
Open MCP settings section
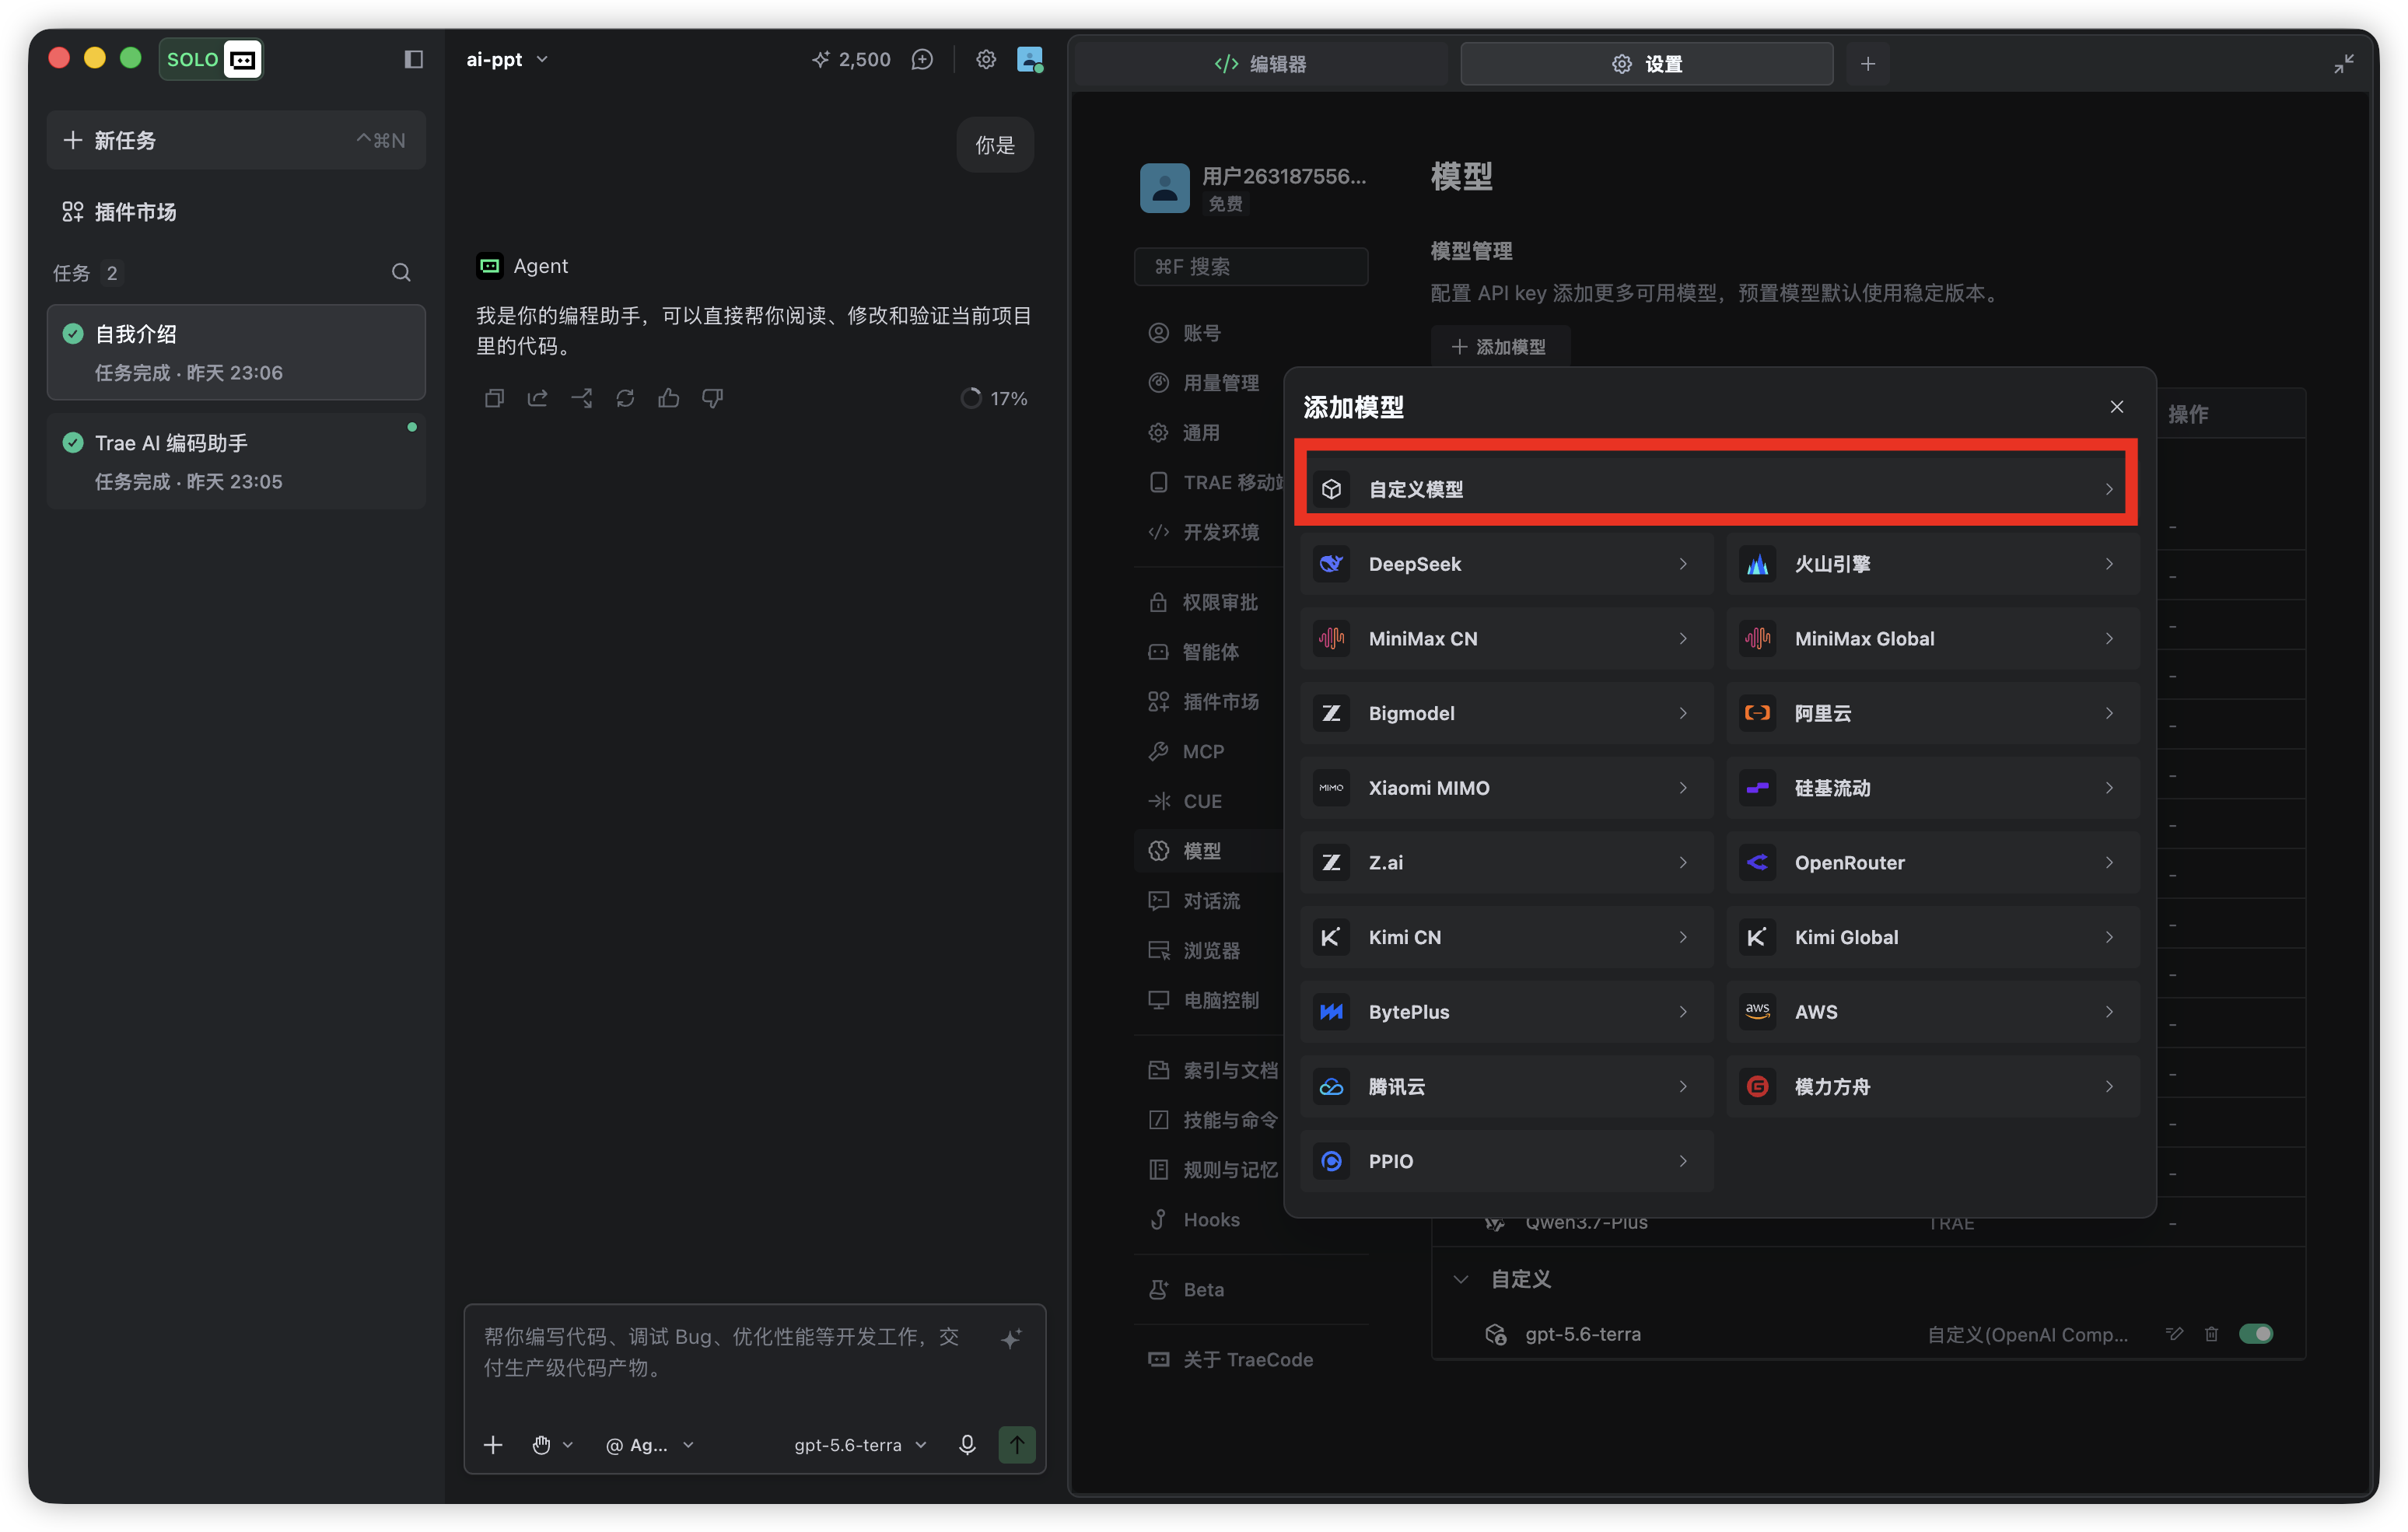click(x=1186, y=751)
